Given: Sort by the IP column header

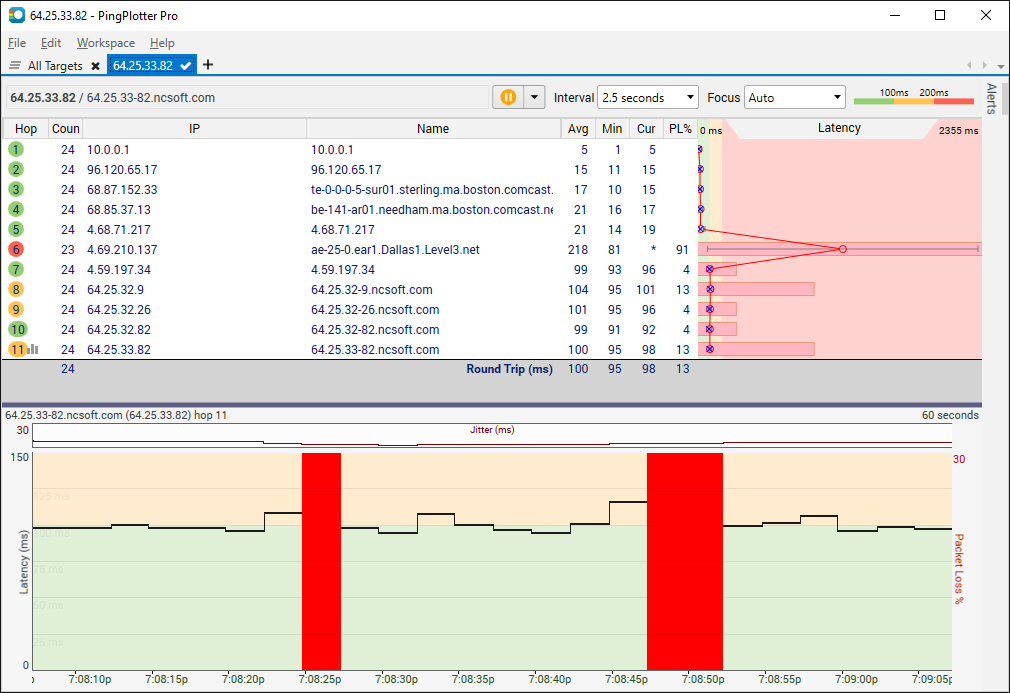Looking at the screenshot, I should [x=195, y=129].
